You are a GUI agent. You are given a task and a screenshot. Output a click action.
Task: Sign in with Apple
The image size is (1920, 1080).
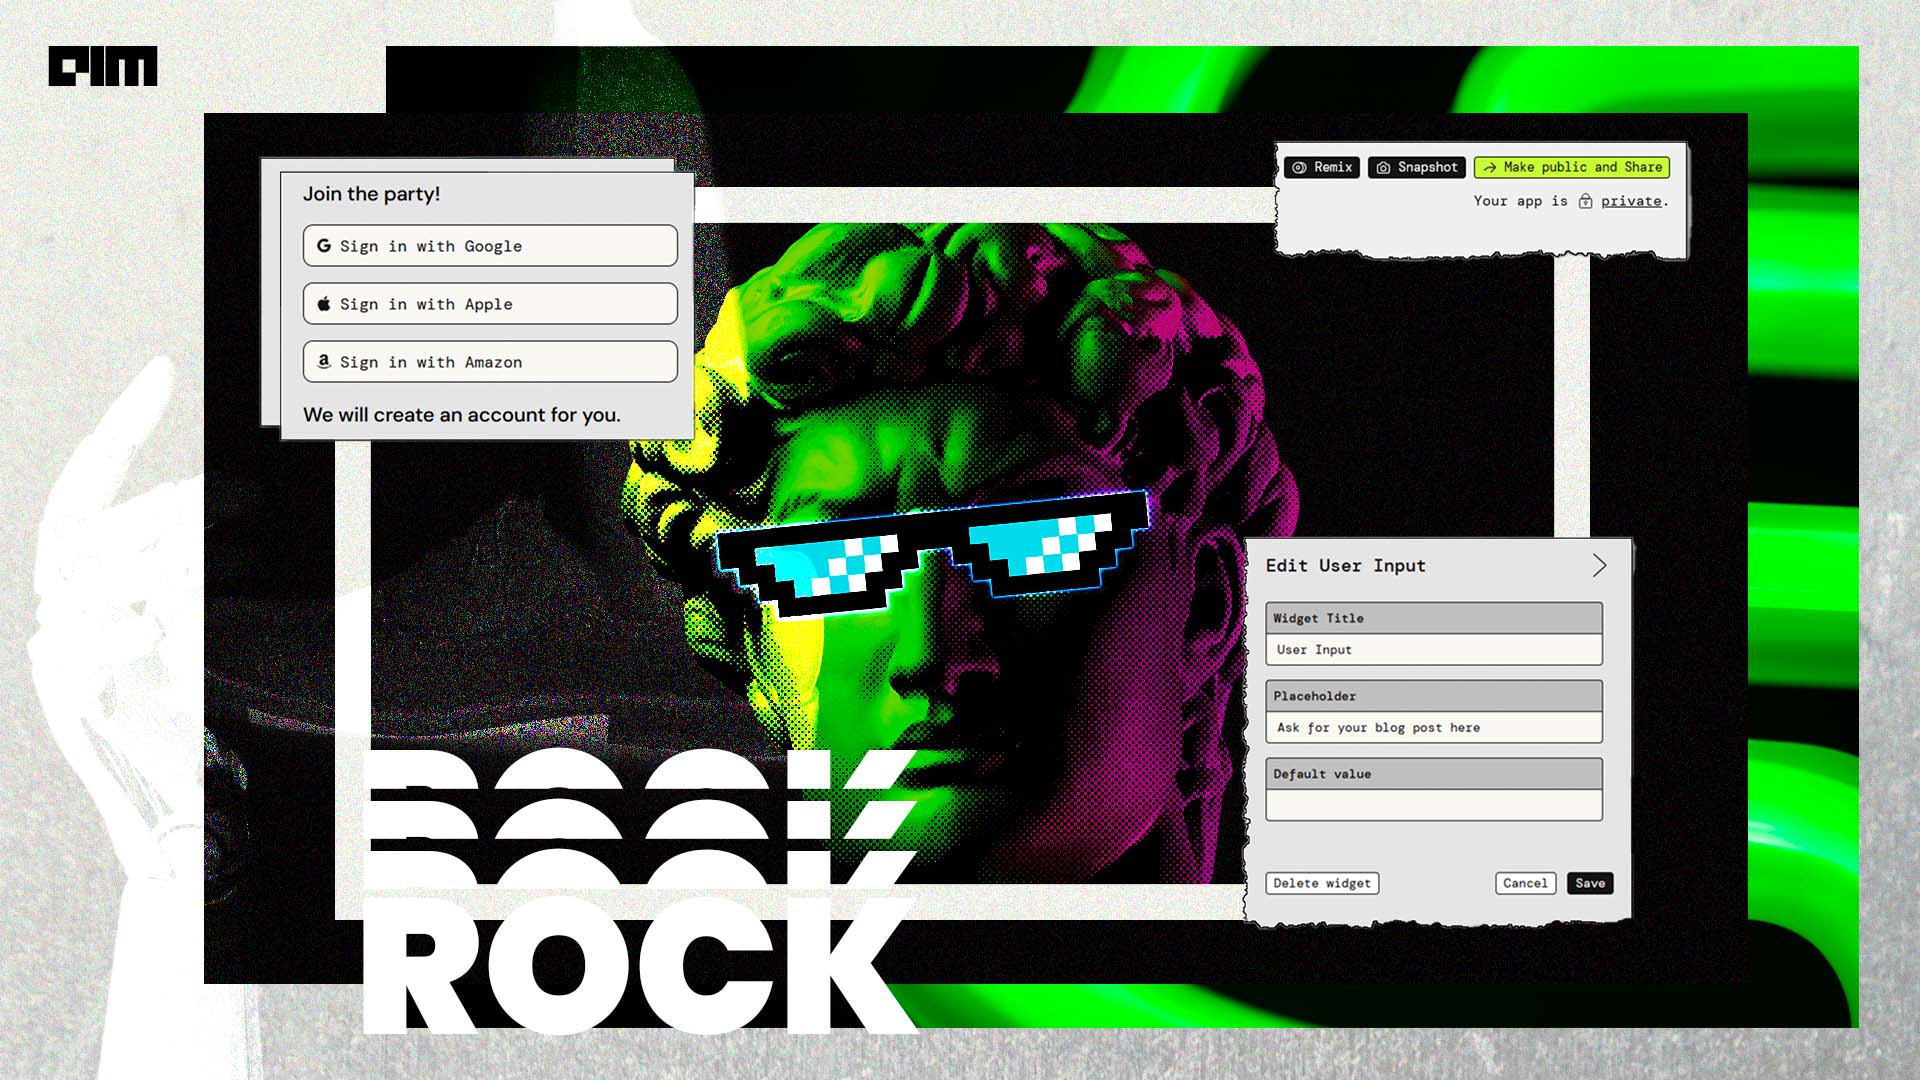click(x=489, y=303)
